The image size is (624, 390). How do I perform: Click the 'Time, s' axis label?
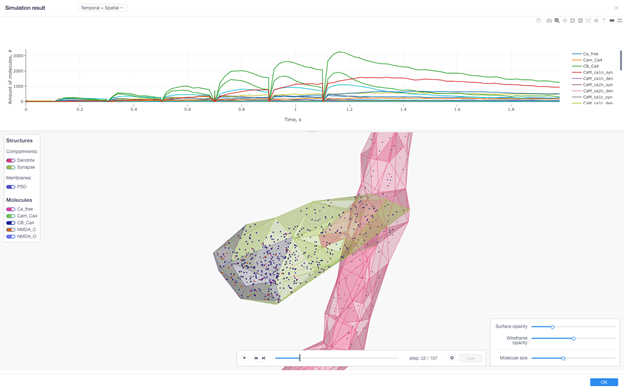coord(292,120)
